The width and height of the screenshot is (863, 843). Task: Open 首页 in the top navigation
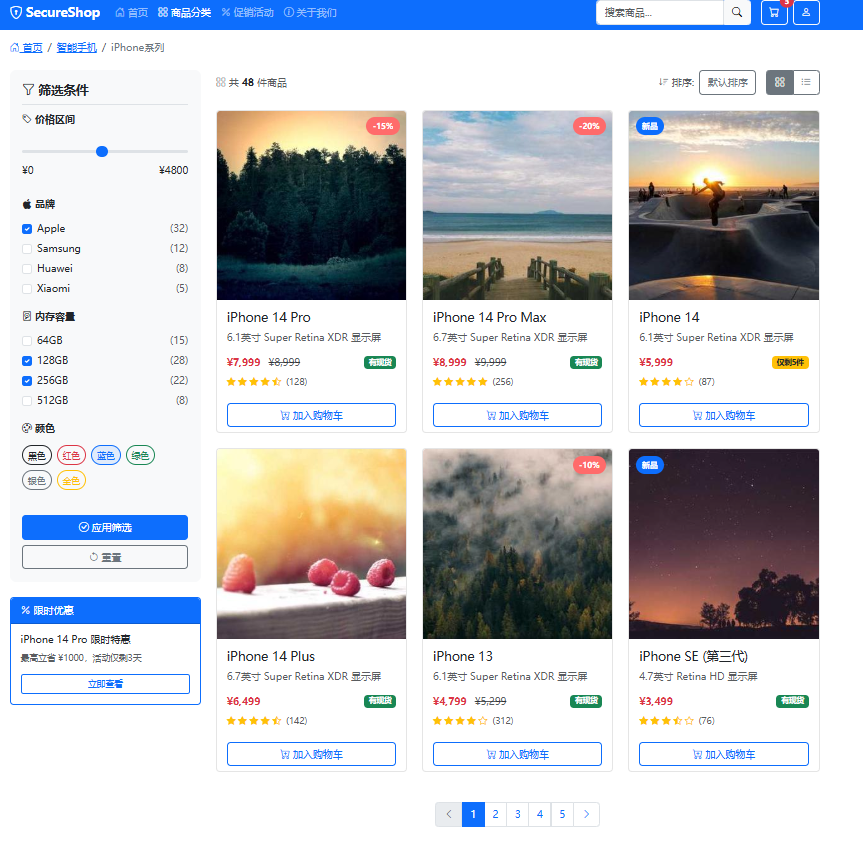132,13
